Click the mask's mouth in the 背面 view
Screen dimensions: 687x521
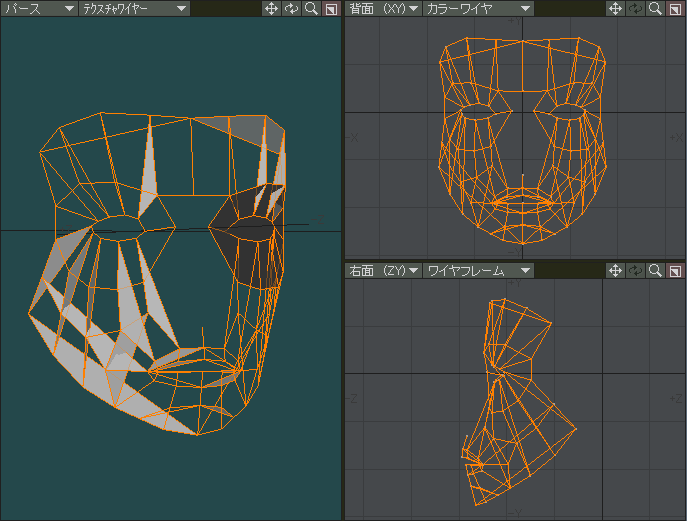[524, 203]
